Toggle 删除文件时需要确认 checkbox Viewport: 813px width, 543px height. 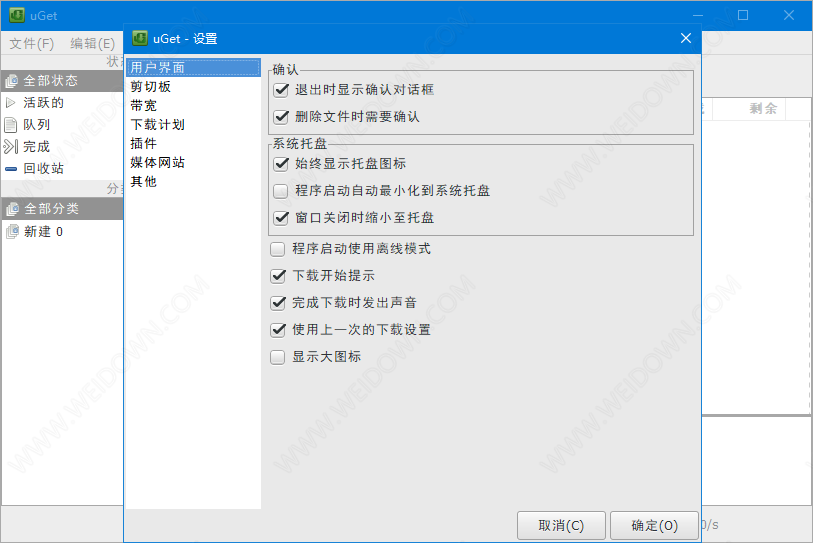(x=281, y=117)
